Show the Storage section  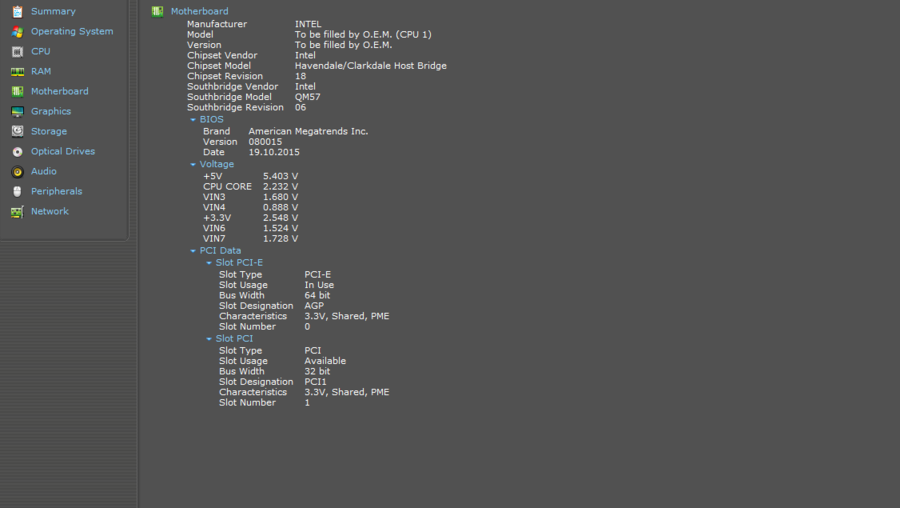(49, 131)
